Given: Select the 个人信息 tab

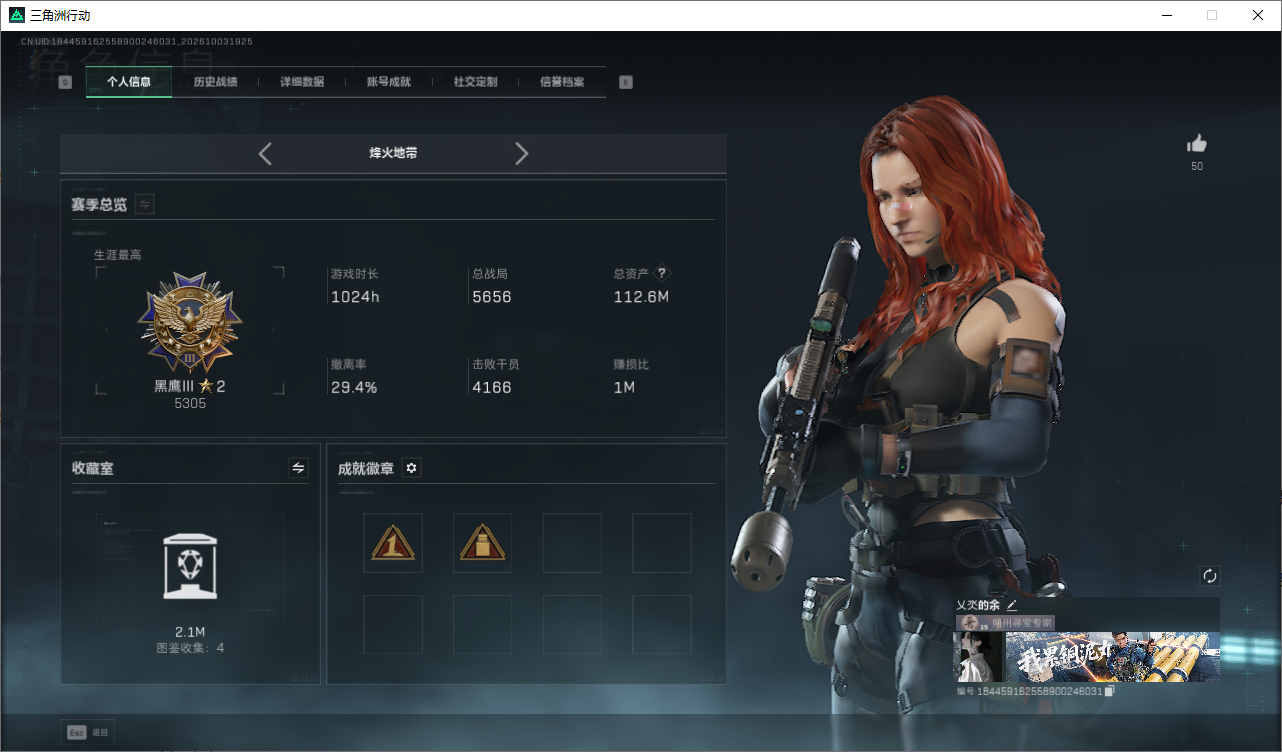Looking at the screenshot, I should click(129, 82).
